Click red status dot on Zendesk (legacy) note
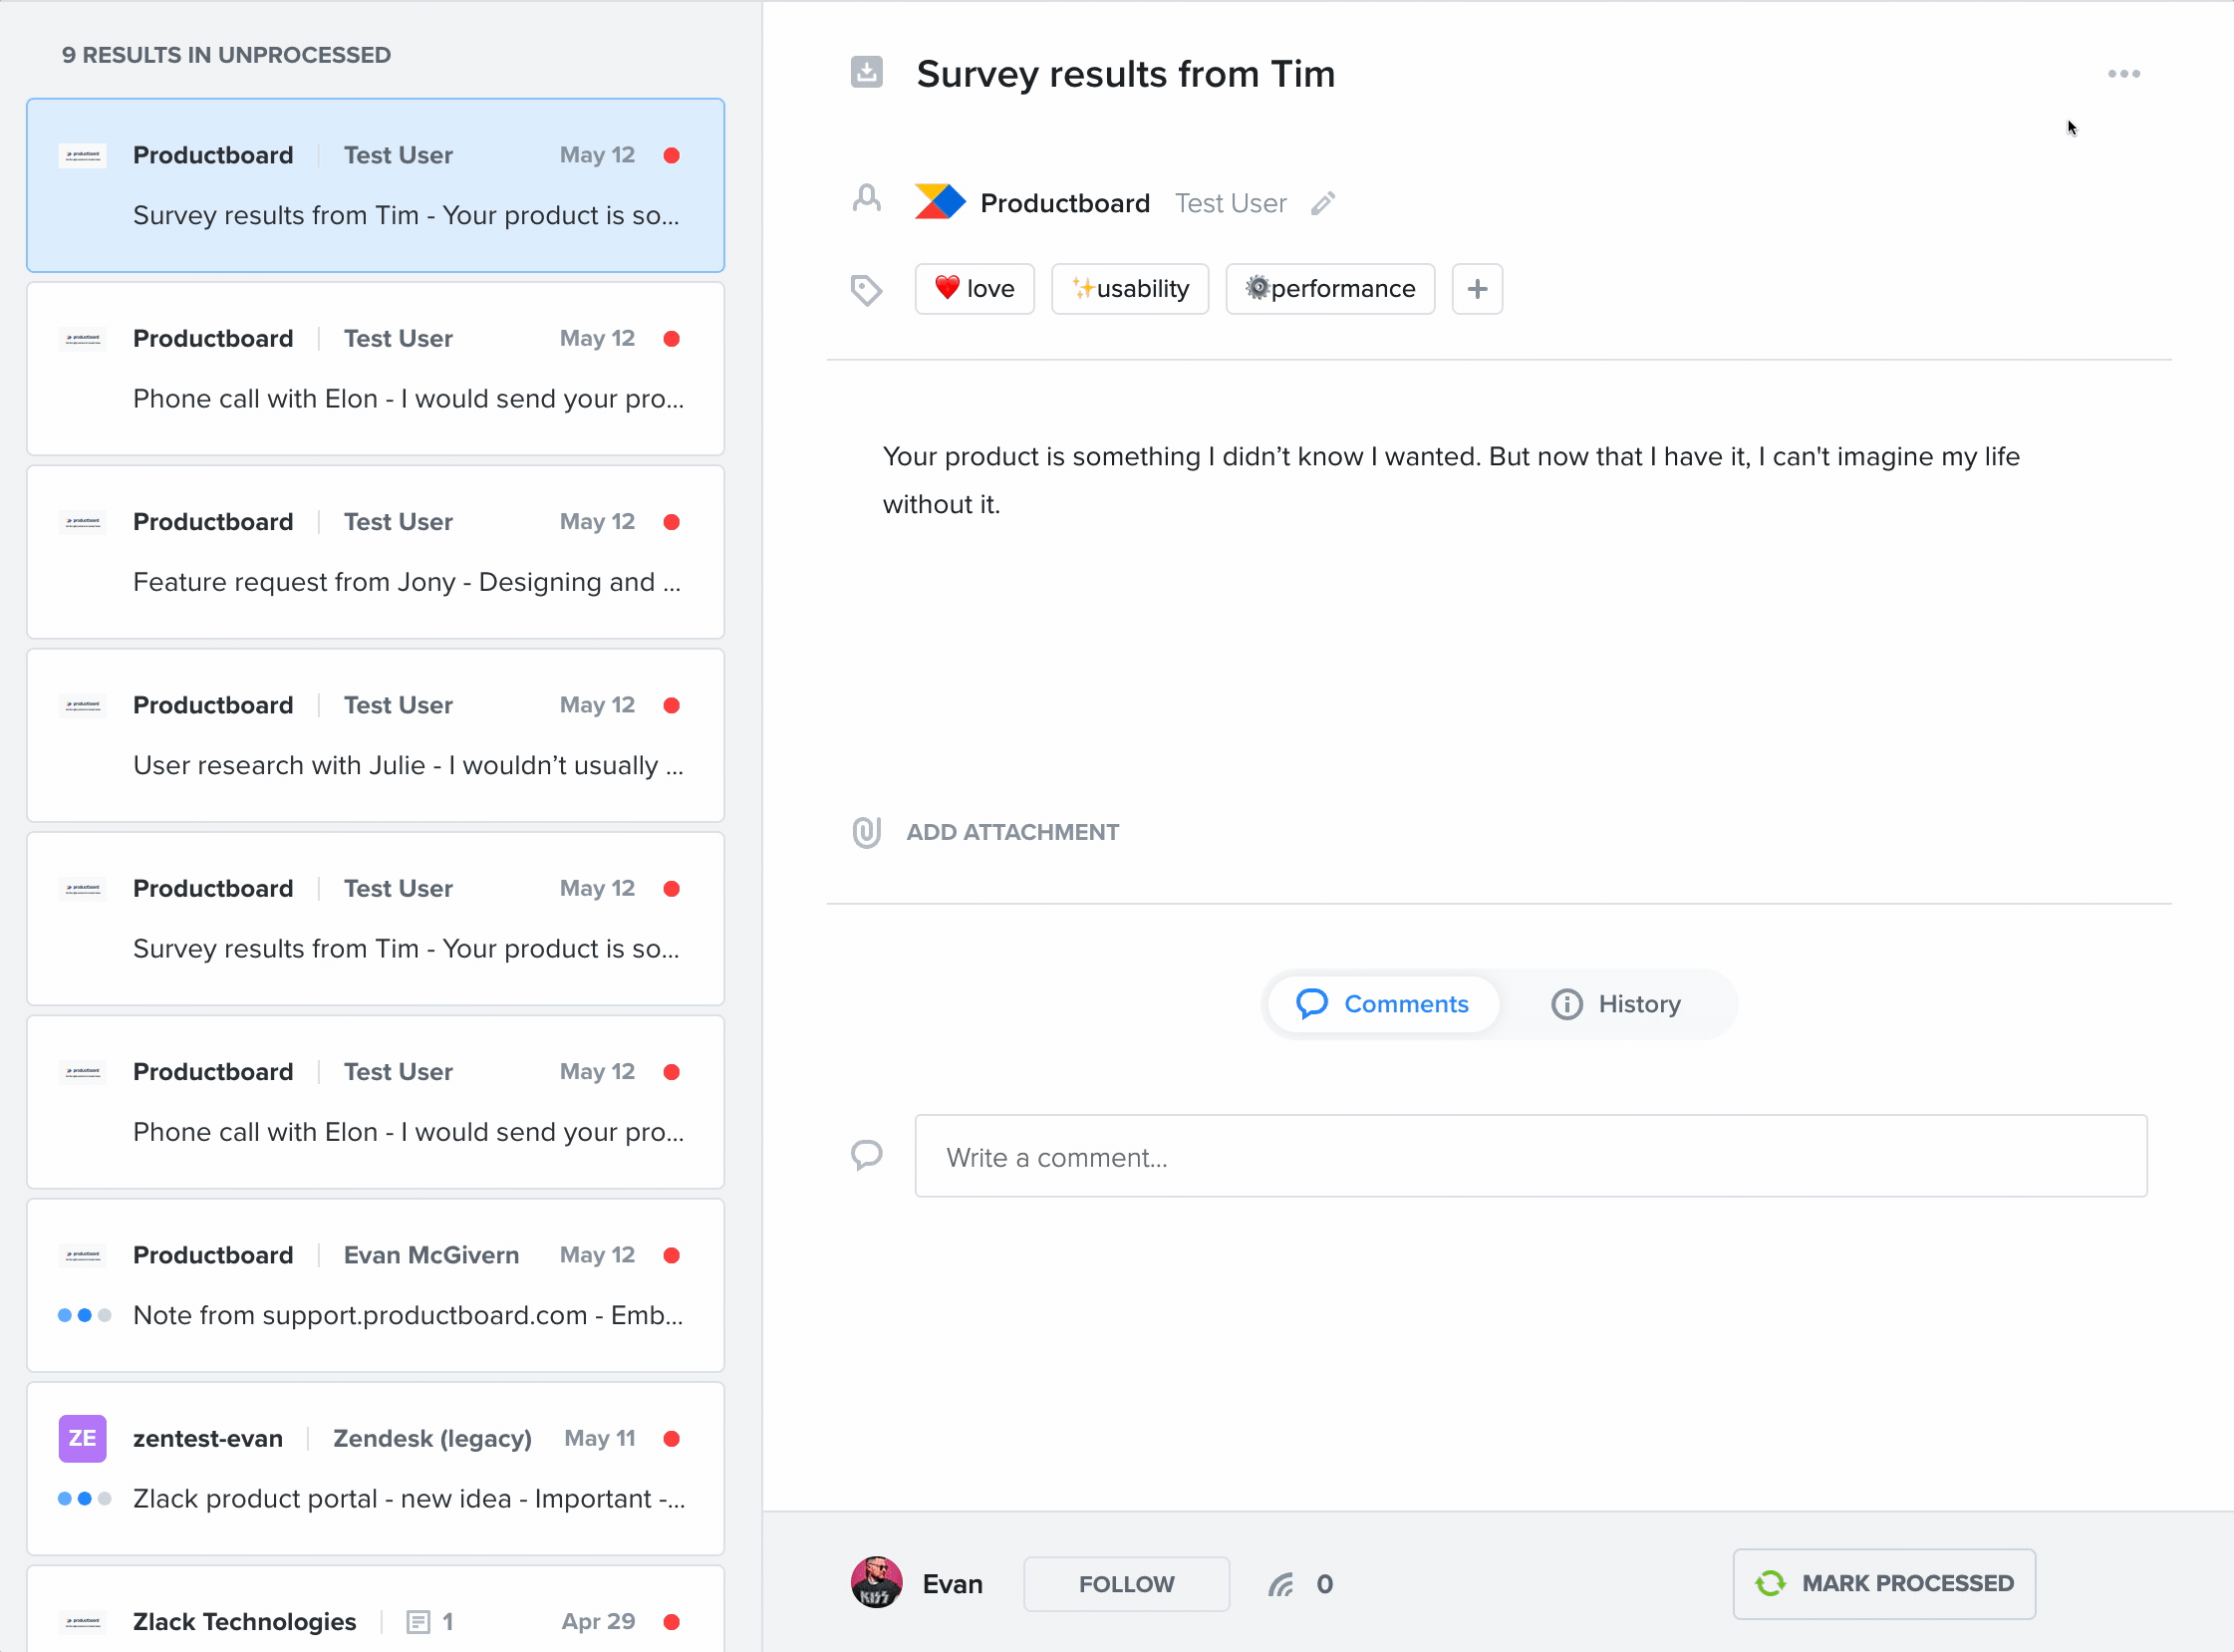Image resolution: width=2234 pixels, height=1652 pixels. point(672,1438)
